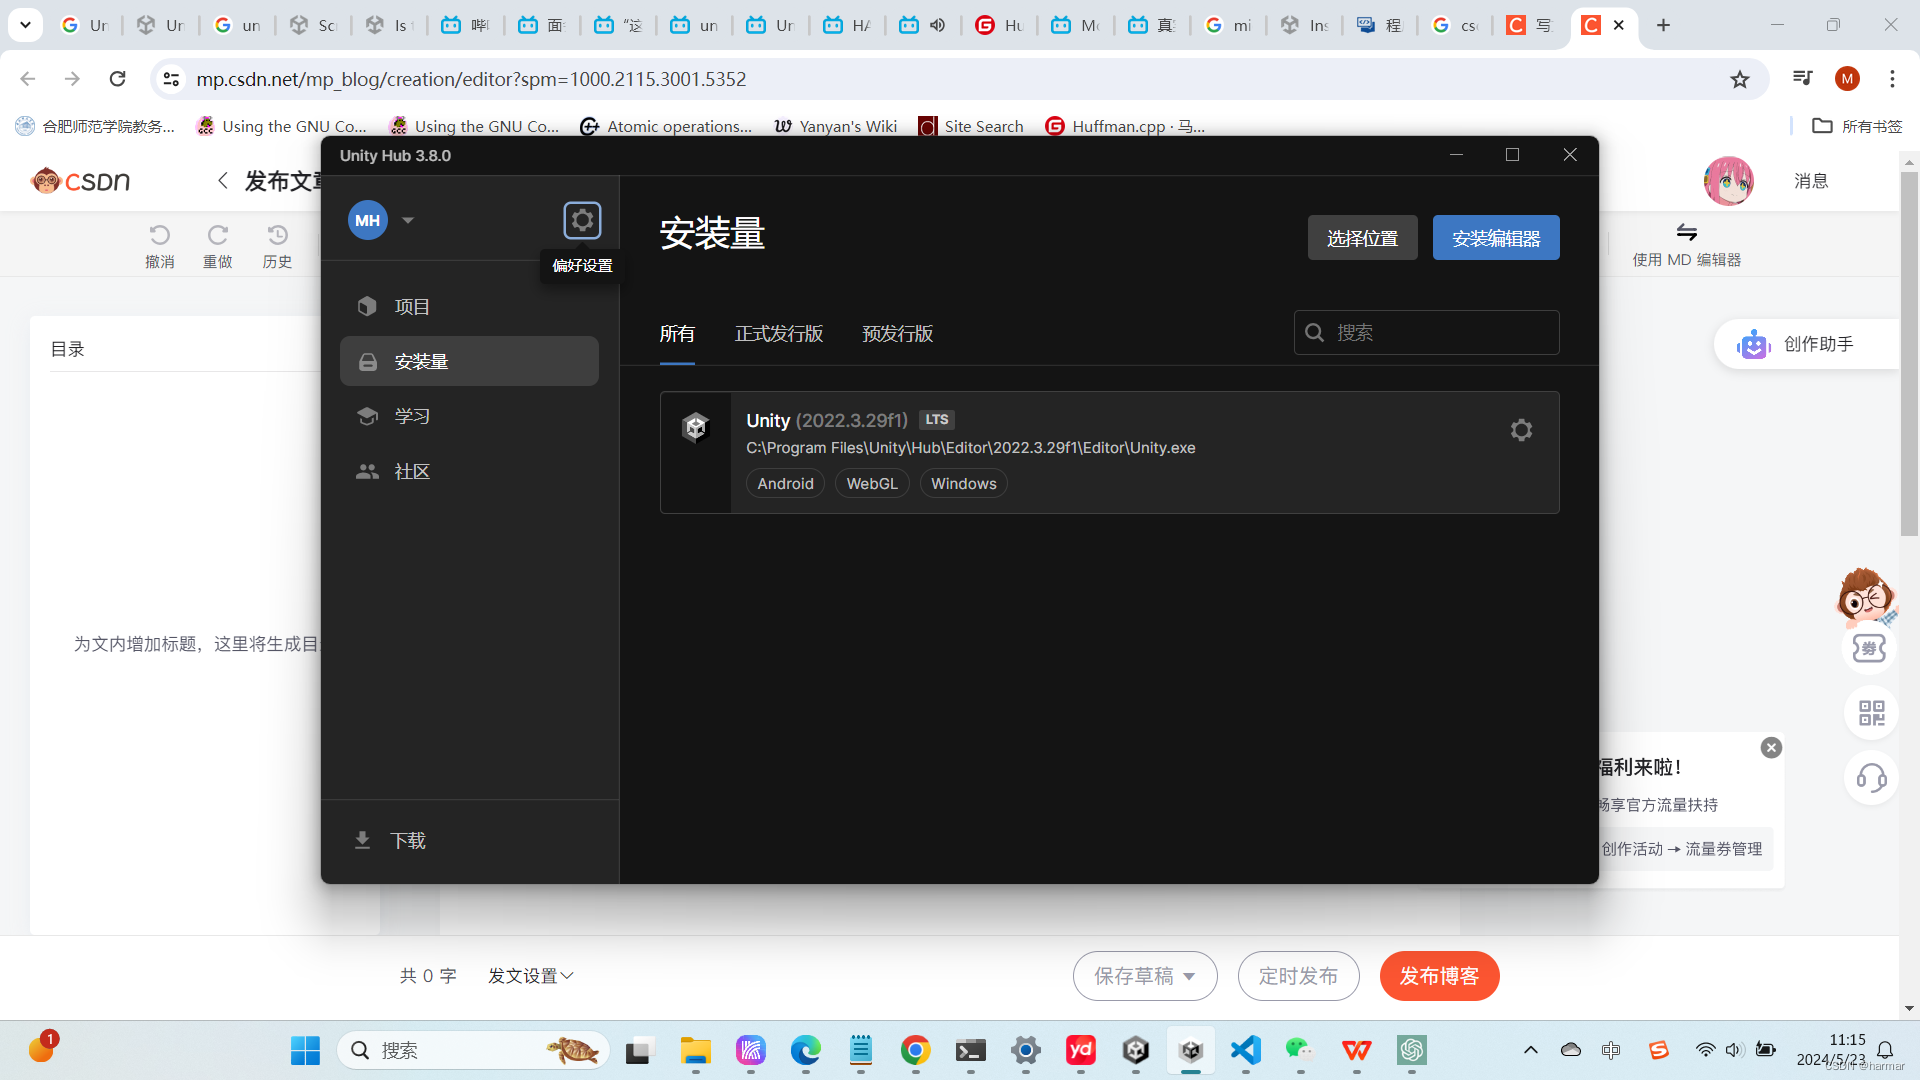Focus the Unity Hub 搜索 field
The height and width of the screenshot is (1080, 1920).
point(1426,332)
